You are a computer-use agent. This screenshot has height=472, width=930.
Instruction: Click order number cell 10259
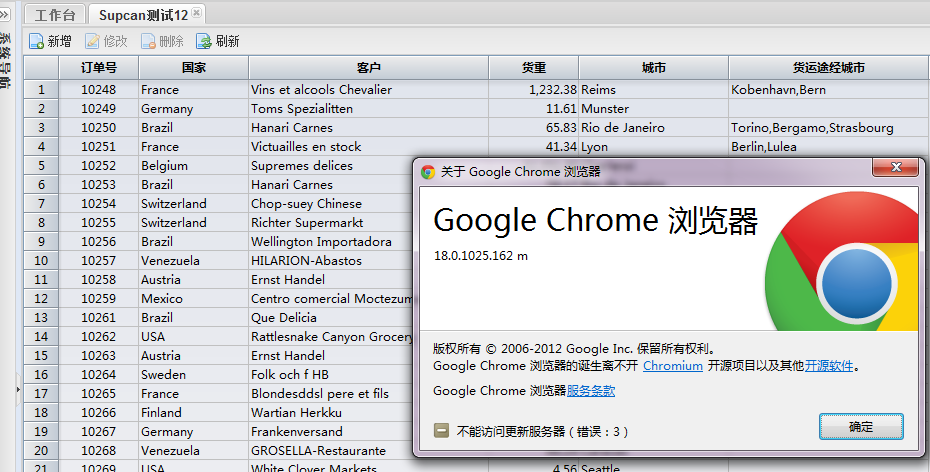tap(98, 298)
